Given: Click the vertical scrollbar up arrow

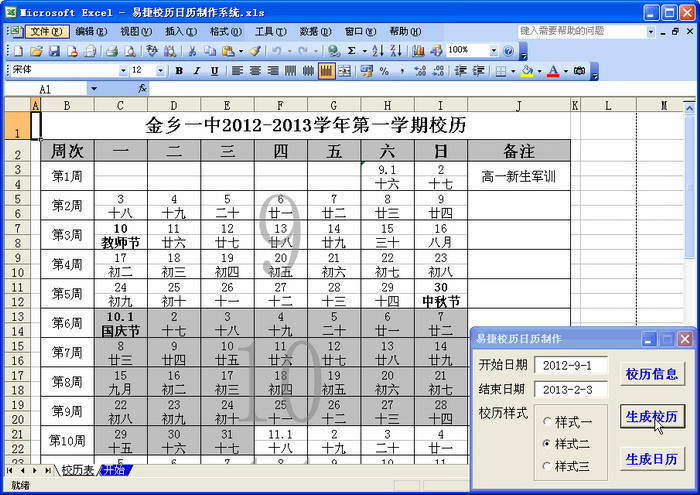Looking at the screenshot, I should point(689,108).
